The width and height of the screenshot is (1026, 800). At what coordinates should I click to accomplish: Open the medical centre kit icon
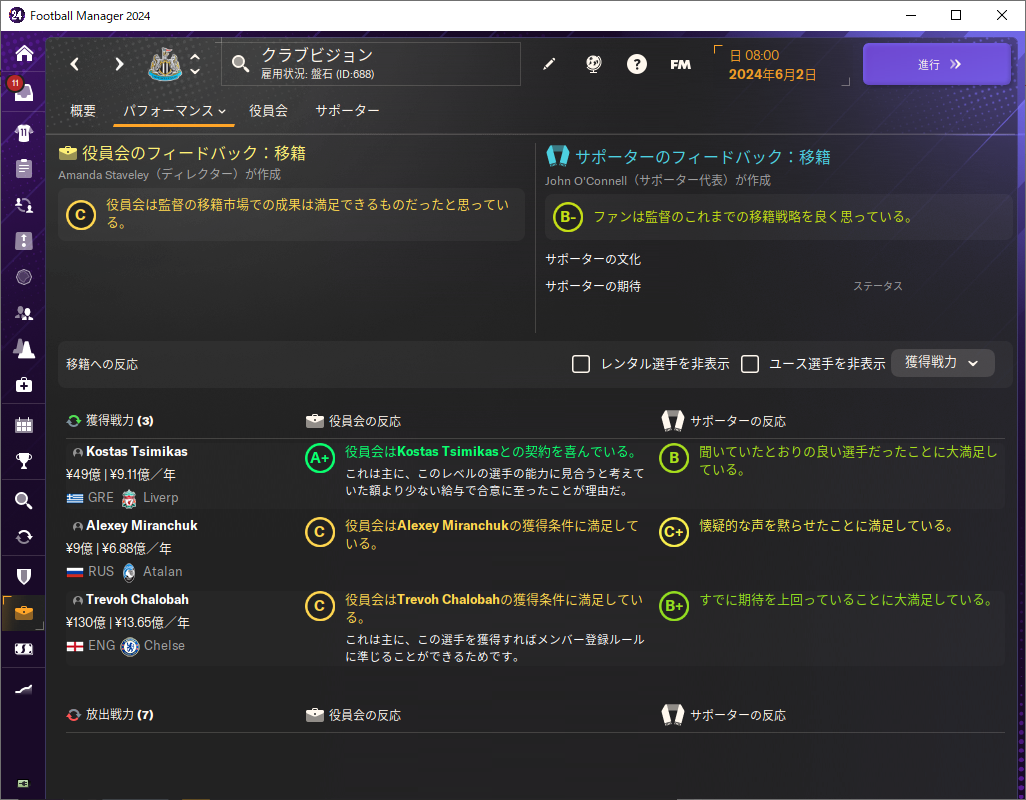(24, 385)
